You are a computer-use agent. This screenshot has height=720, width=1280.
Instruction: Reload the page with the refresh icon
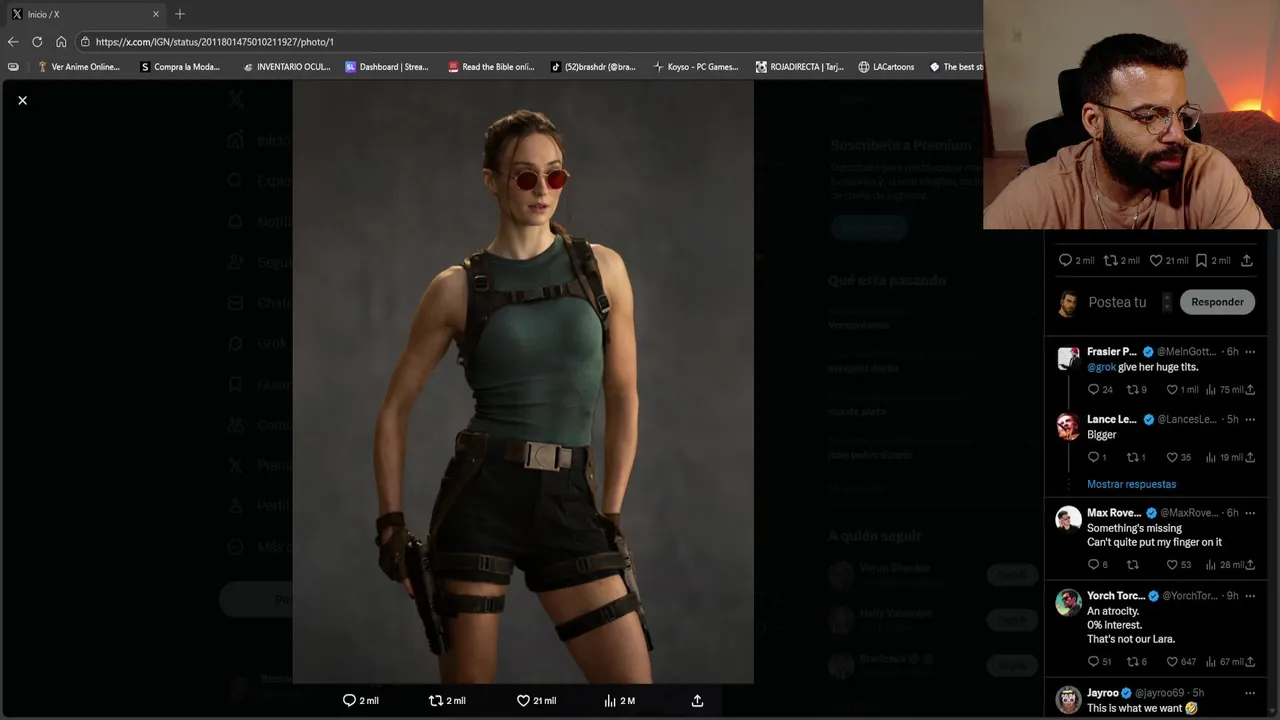tap(37, 42)
